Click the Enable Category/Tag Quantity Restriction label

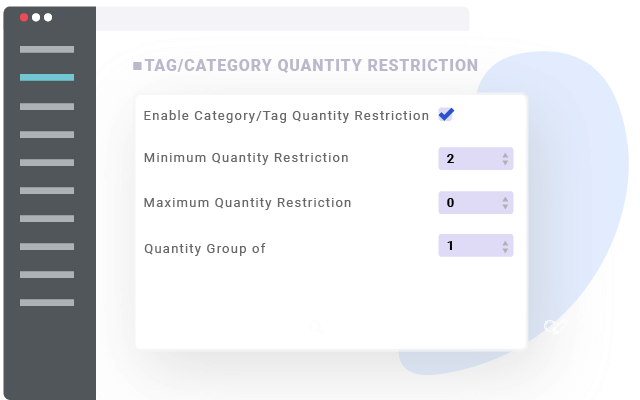pos(286,116)
